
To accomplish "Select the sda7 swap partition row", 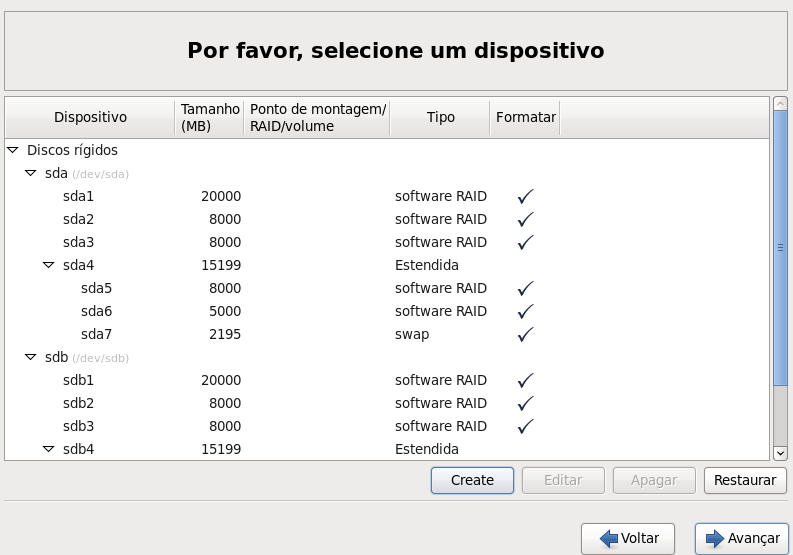I will [387, 334].
